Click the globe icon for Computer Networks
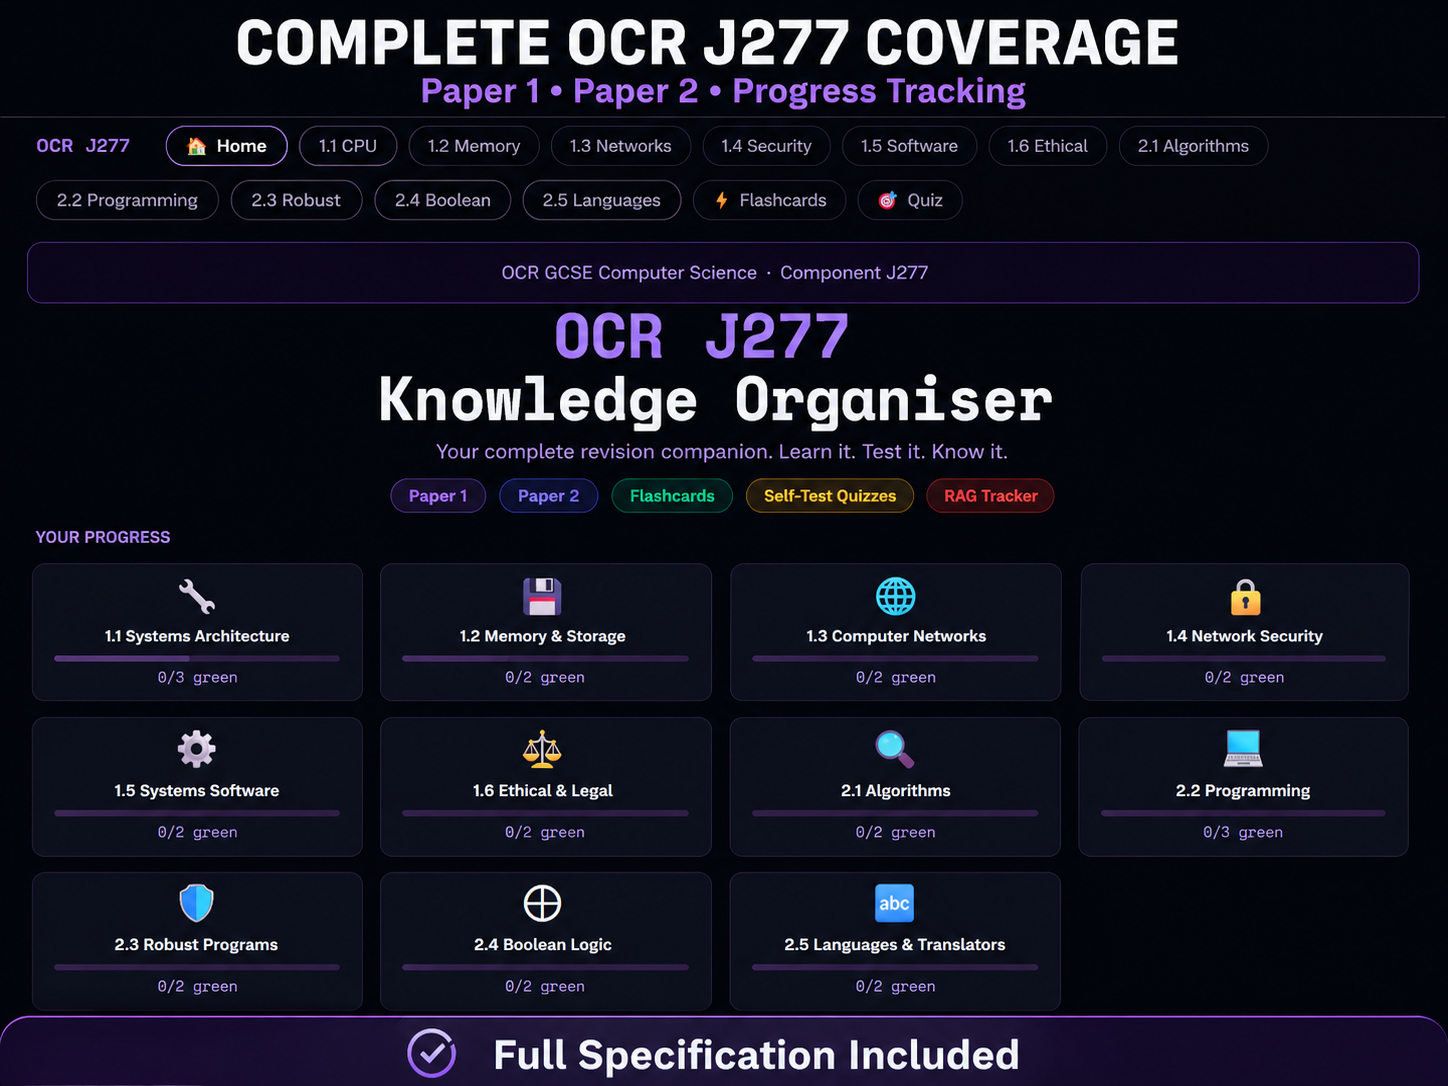Screen dimensions: 1448x1086 895,597
